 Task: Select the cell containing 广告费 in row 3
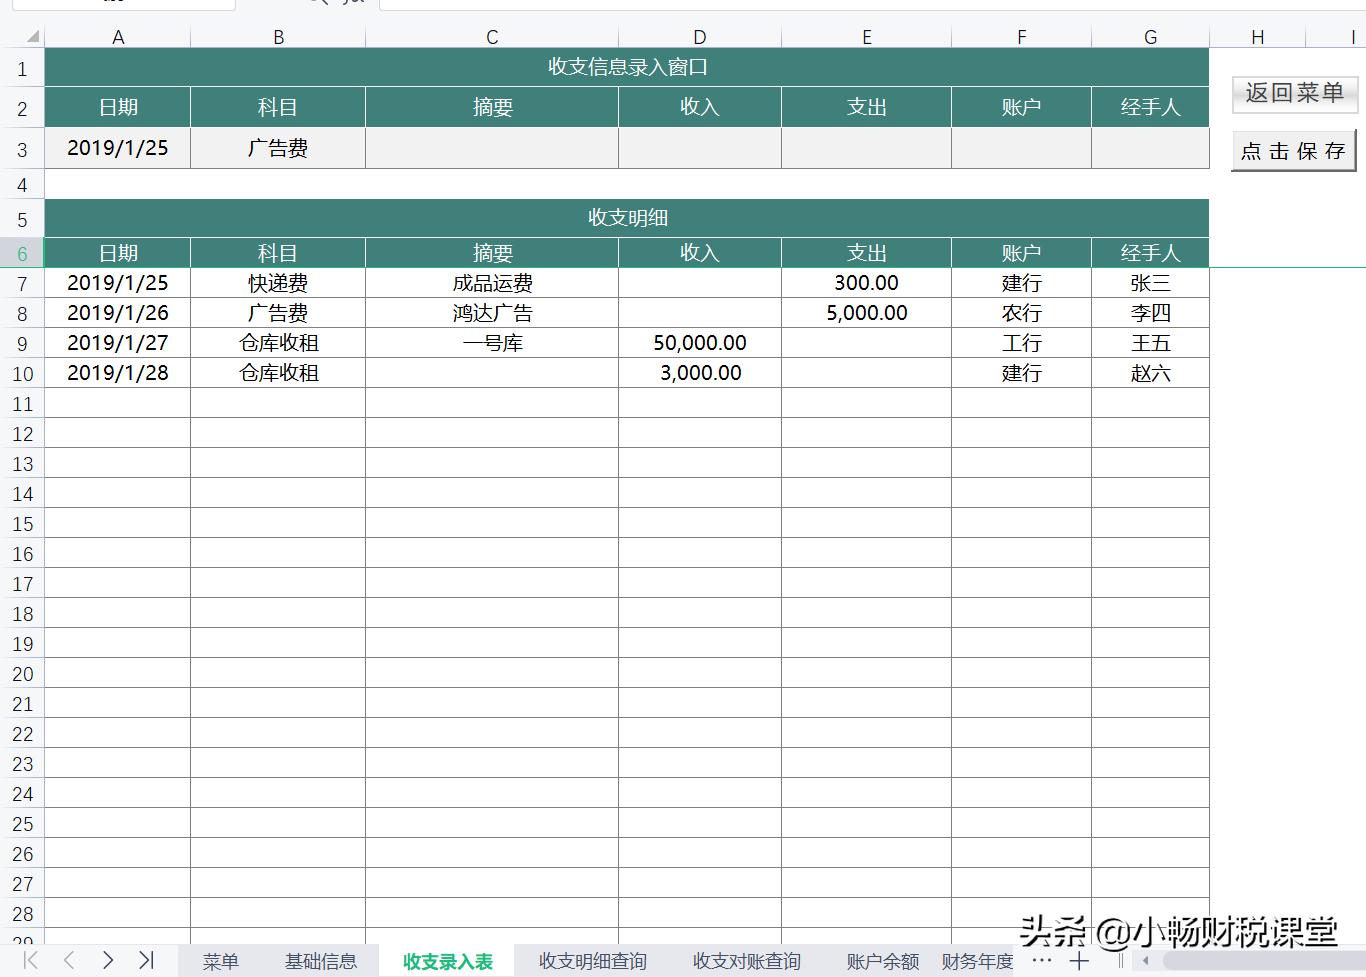coord(277,147)
